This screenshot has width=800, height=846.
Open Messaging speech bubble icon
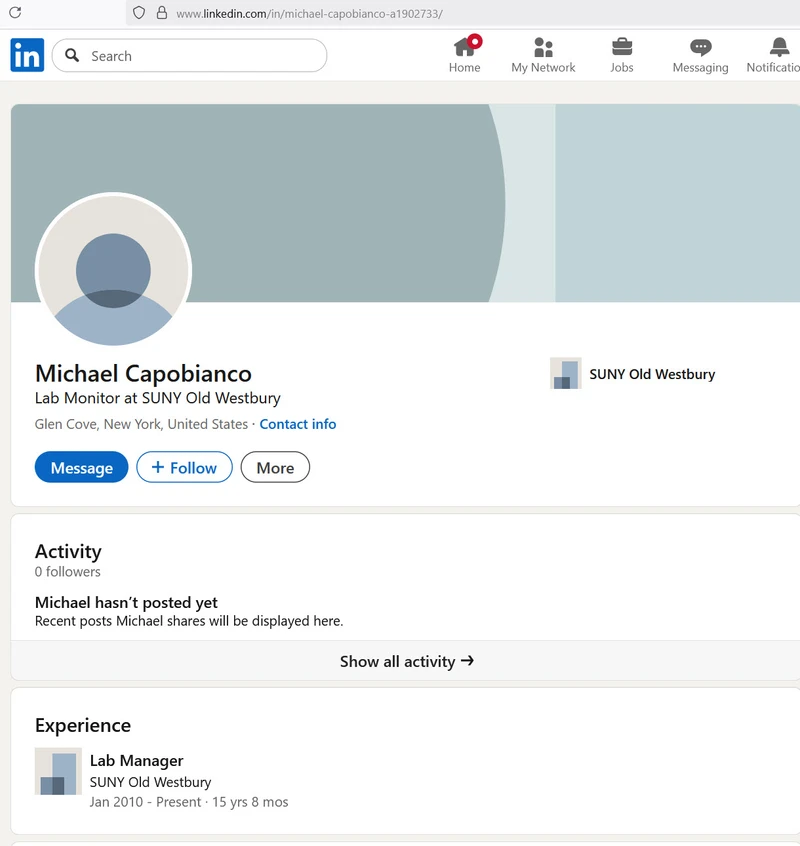point(700,47)
